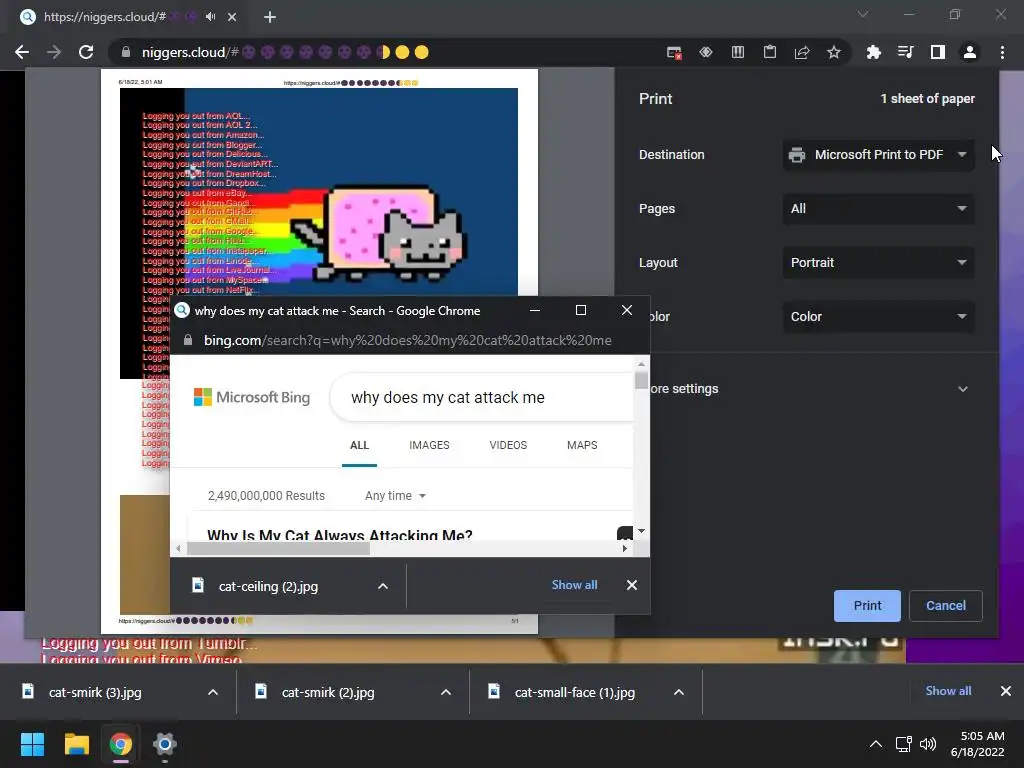This screenshot has height=768, width=1024.
Task: Open Settings gear from the taskbar
Action: coord(165,744)
